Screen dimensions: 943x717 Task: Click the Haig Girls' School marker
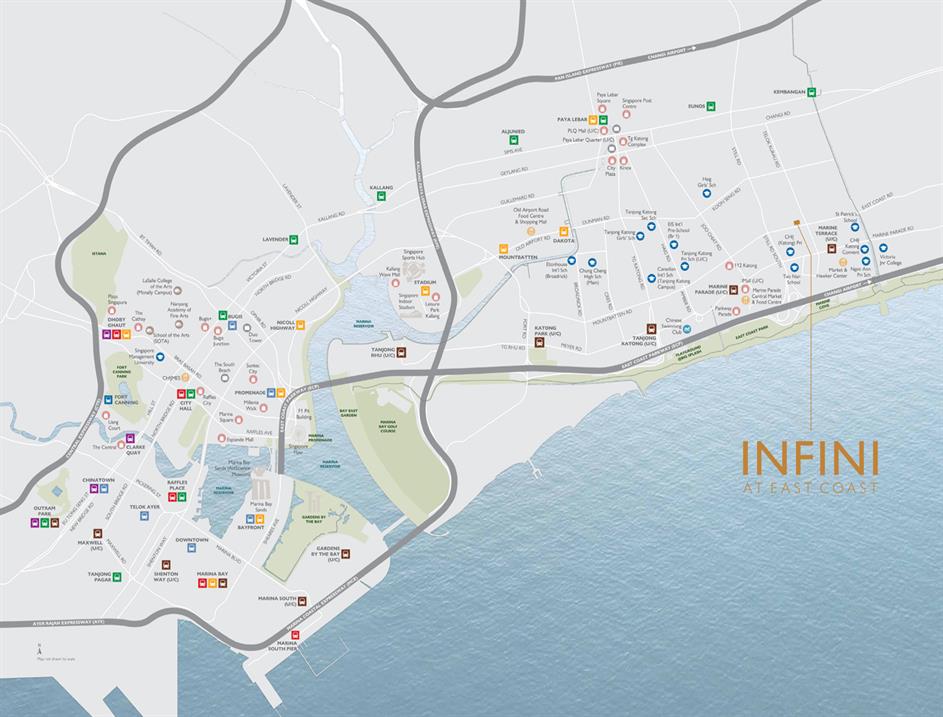click(x=706, y=194)
